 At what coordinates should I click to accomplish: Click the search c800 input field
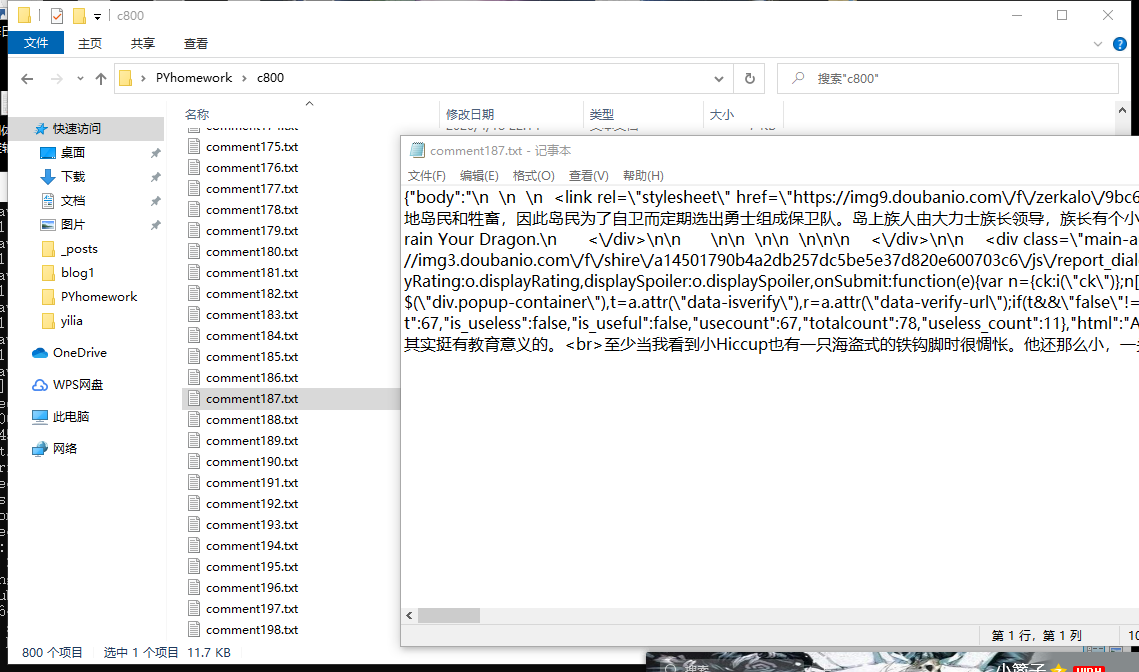[x=947, y=78]
